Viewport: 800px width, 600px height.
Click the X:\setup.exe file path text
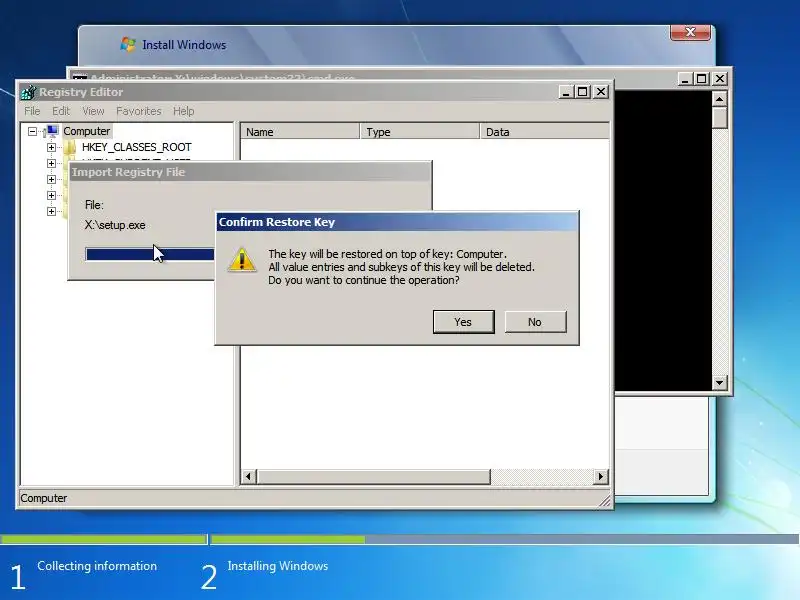click(x=115, y=225)
